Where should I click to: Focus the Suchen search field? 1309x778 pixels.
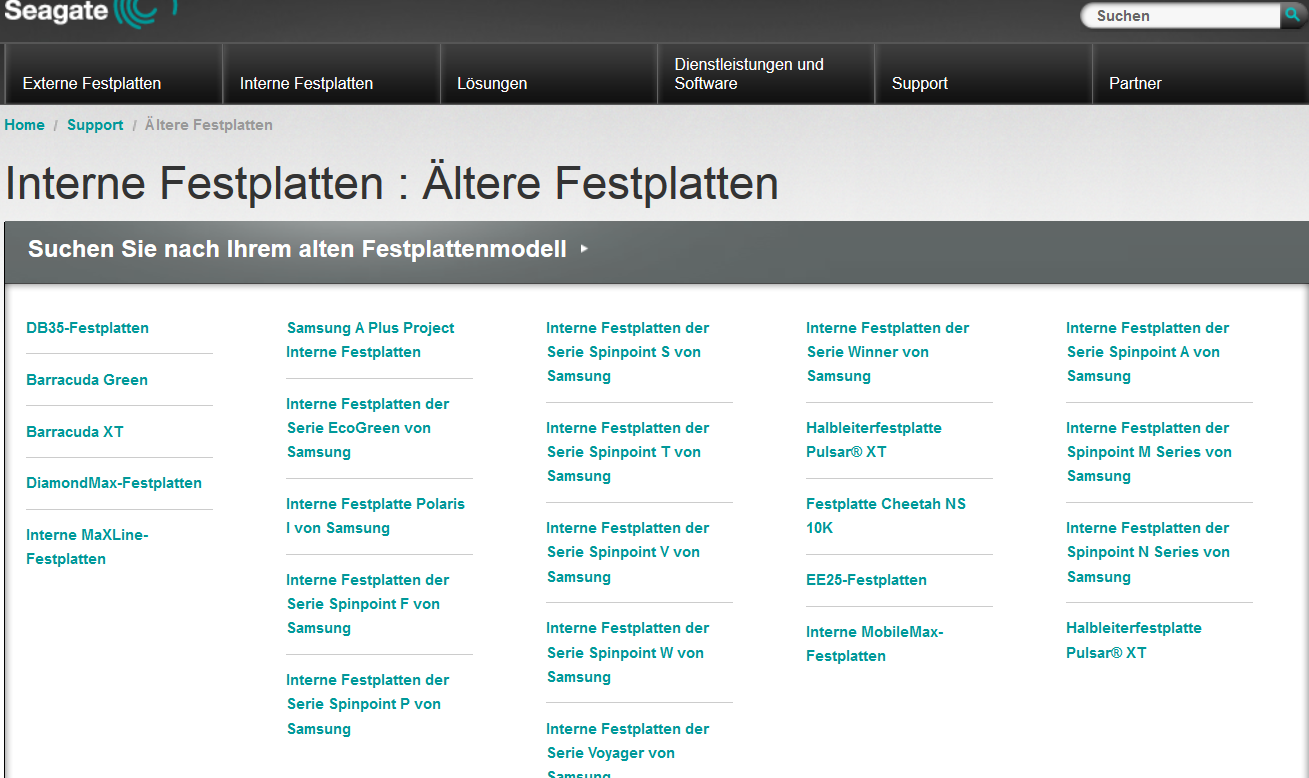(x=1181, y=15)
